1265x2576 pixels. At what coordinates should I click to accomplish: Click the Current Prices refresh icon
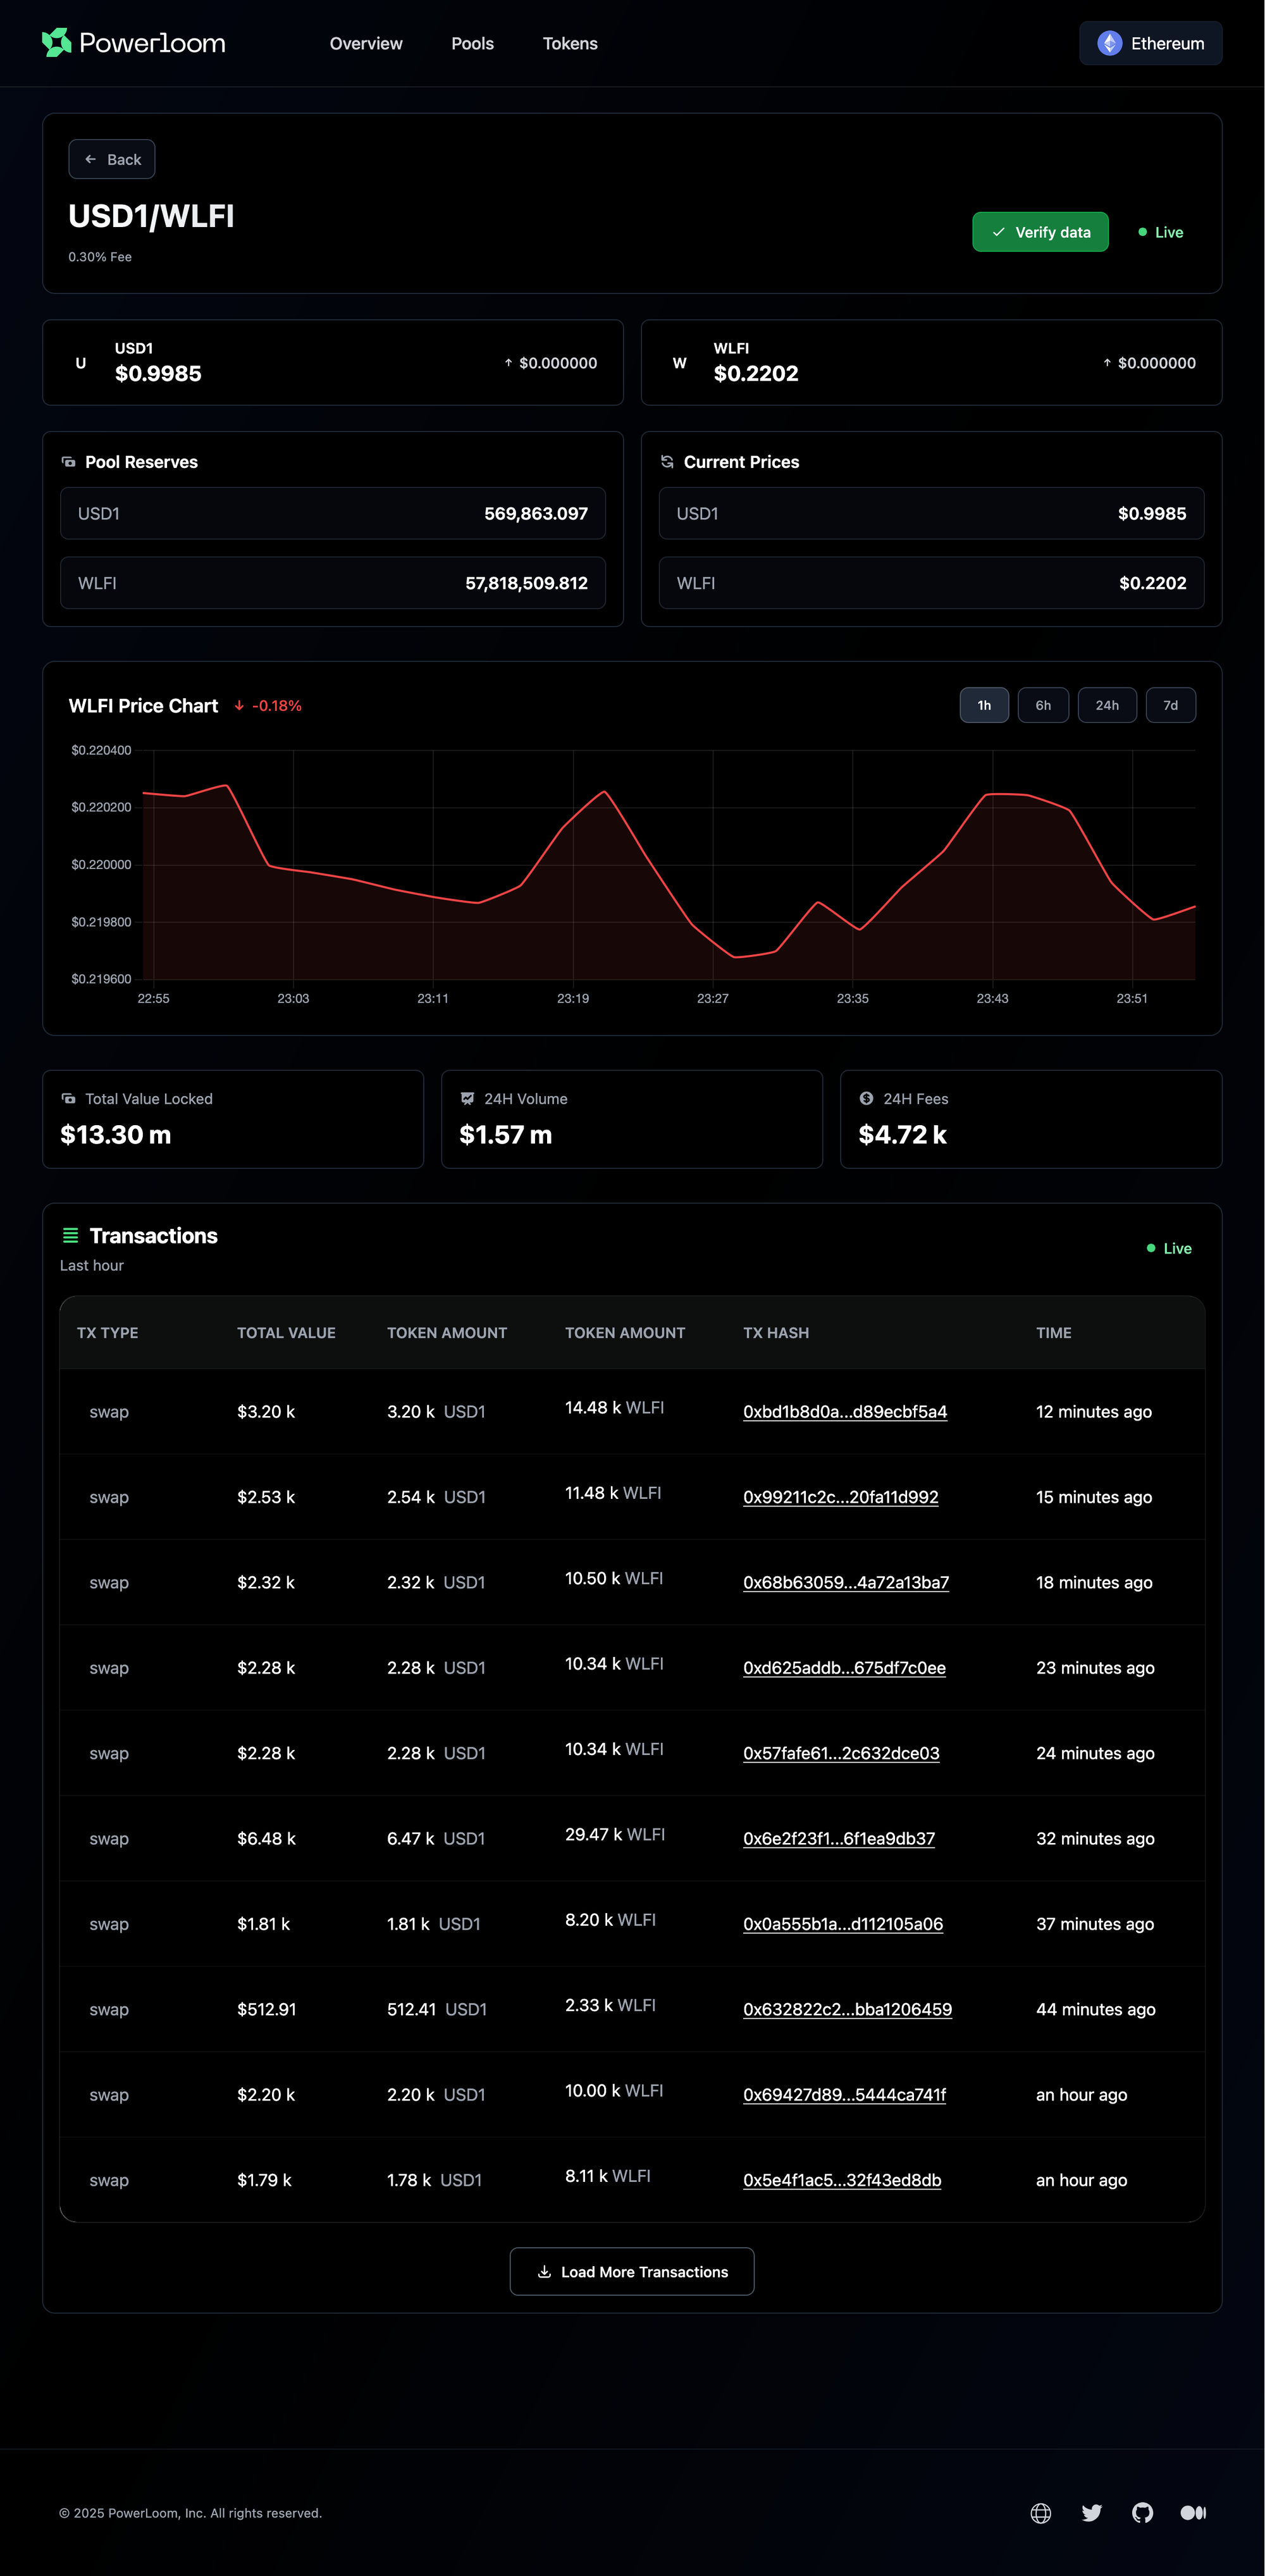(667, 462)
